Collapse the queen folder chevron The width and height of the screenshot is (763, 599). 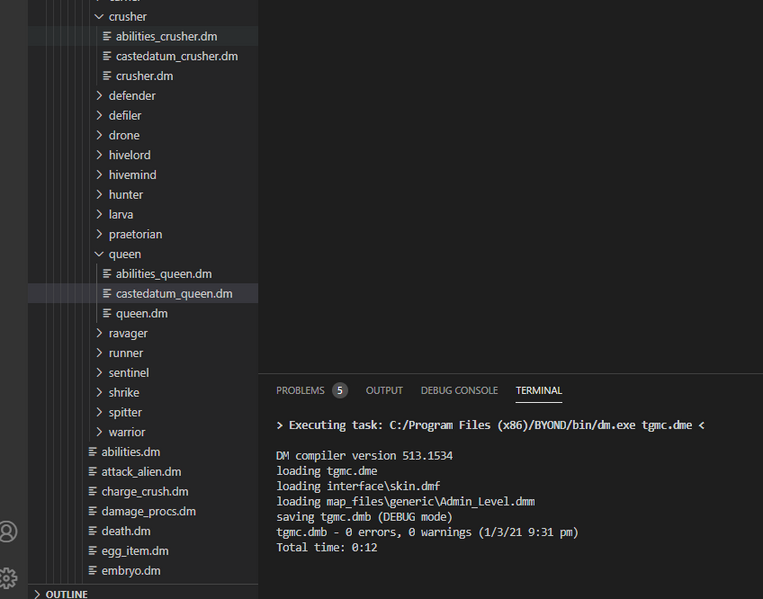(x=99, y=254)
